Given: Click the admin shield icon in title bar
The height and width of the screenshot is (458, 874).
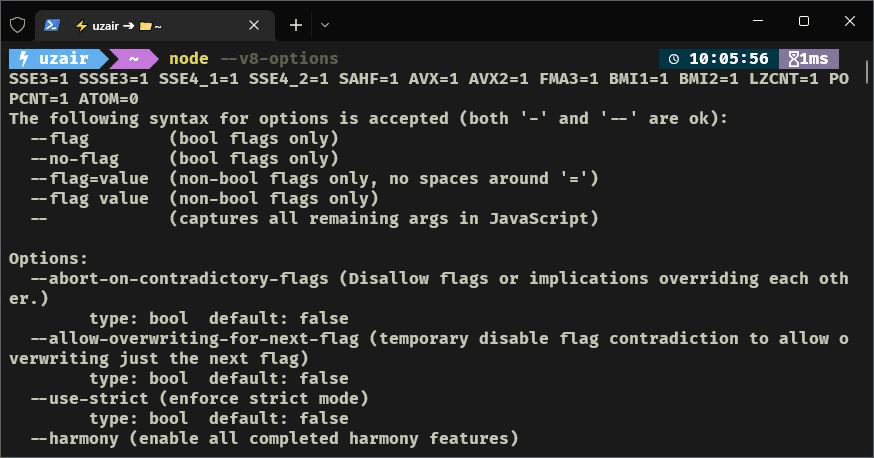Looking at the screenshot, I should click(x=17, y=25).
